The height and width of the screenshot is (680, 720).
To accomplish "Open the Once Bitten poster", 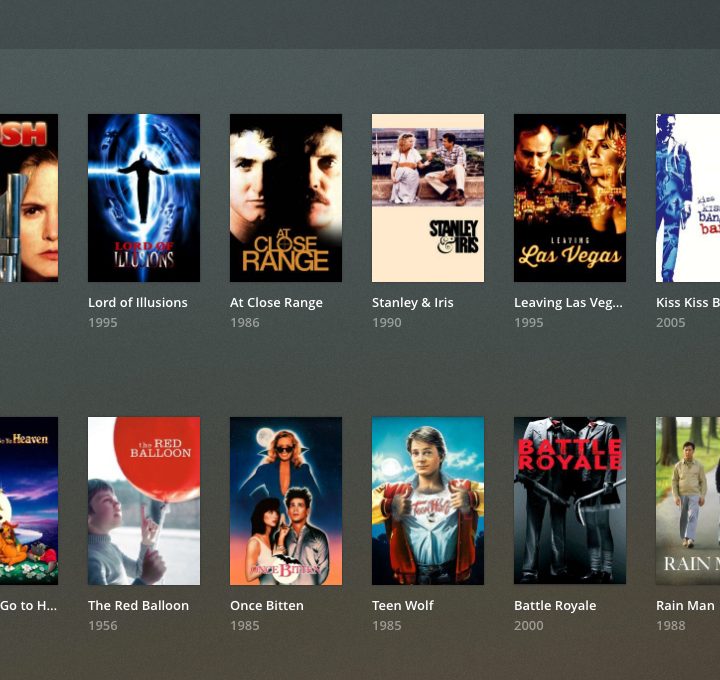I will click(286, 501).
